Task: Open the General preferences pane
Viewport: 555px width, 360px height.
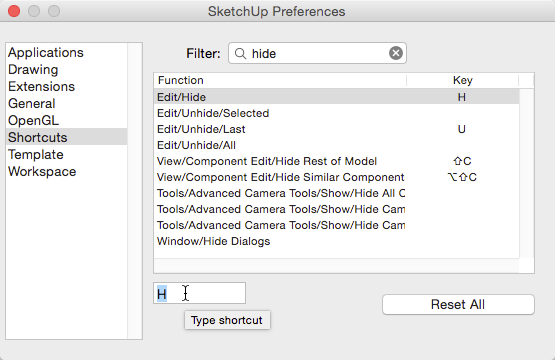Action: [67, 103]
